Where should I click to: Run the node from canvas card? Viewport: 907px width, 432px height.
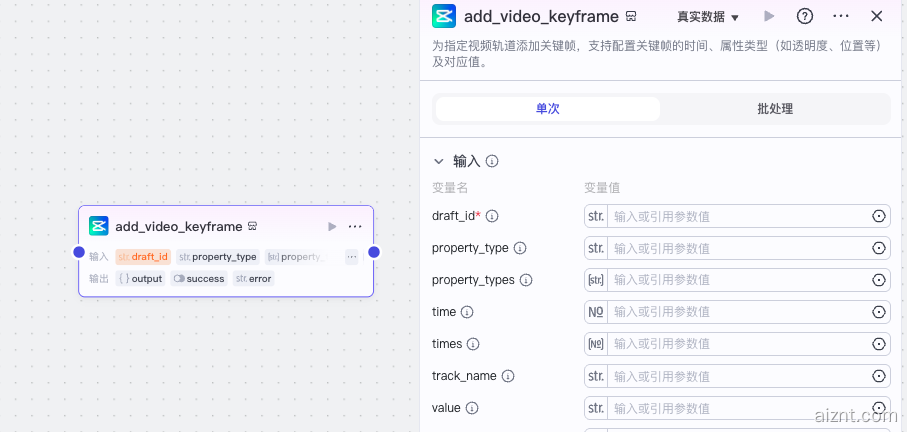332,227
